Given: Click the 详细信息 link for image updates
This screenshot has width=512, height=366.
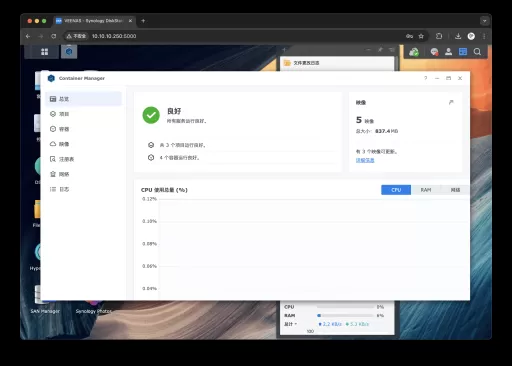Looking at the screenshot, I should 365,160.
